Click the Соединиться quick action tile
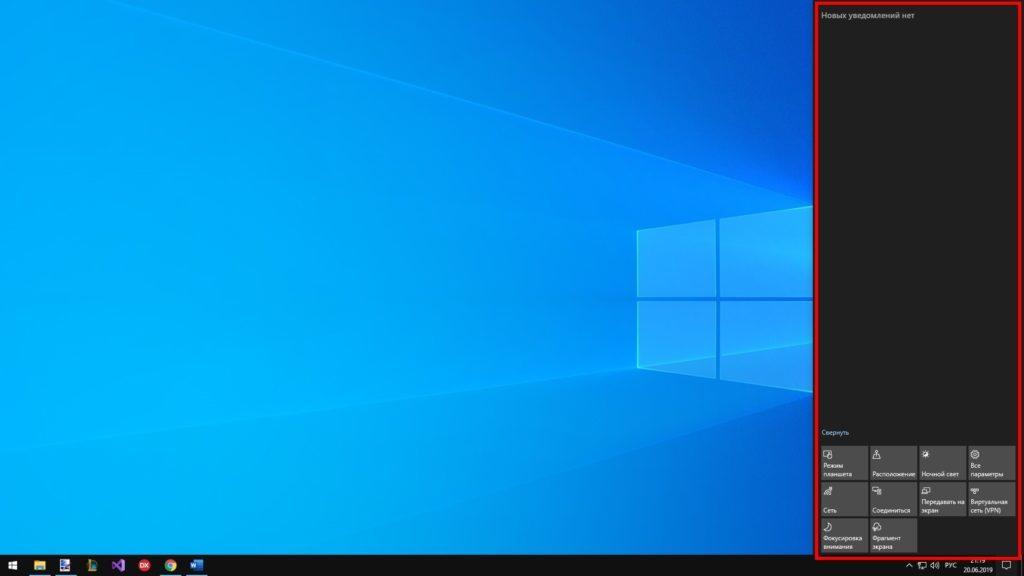The image size is (1024, 576). click(x=892, y=498)
